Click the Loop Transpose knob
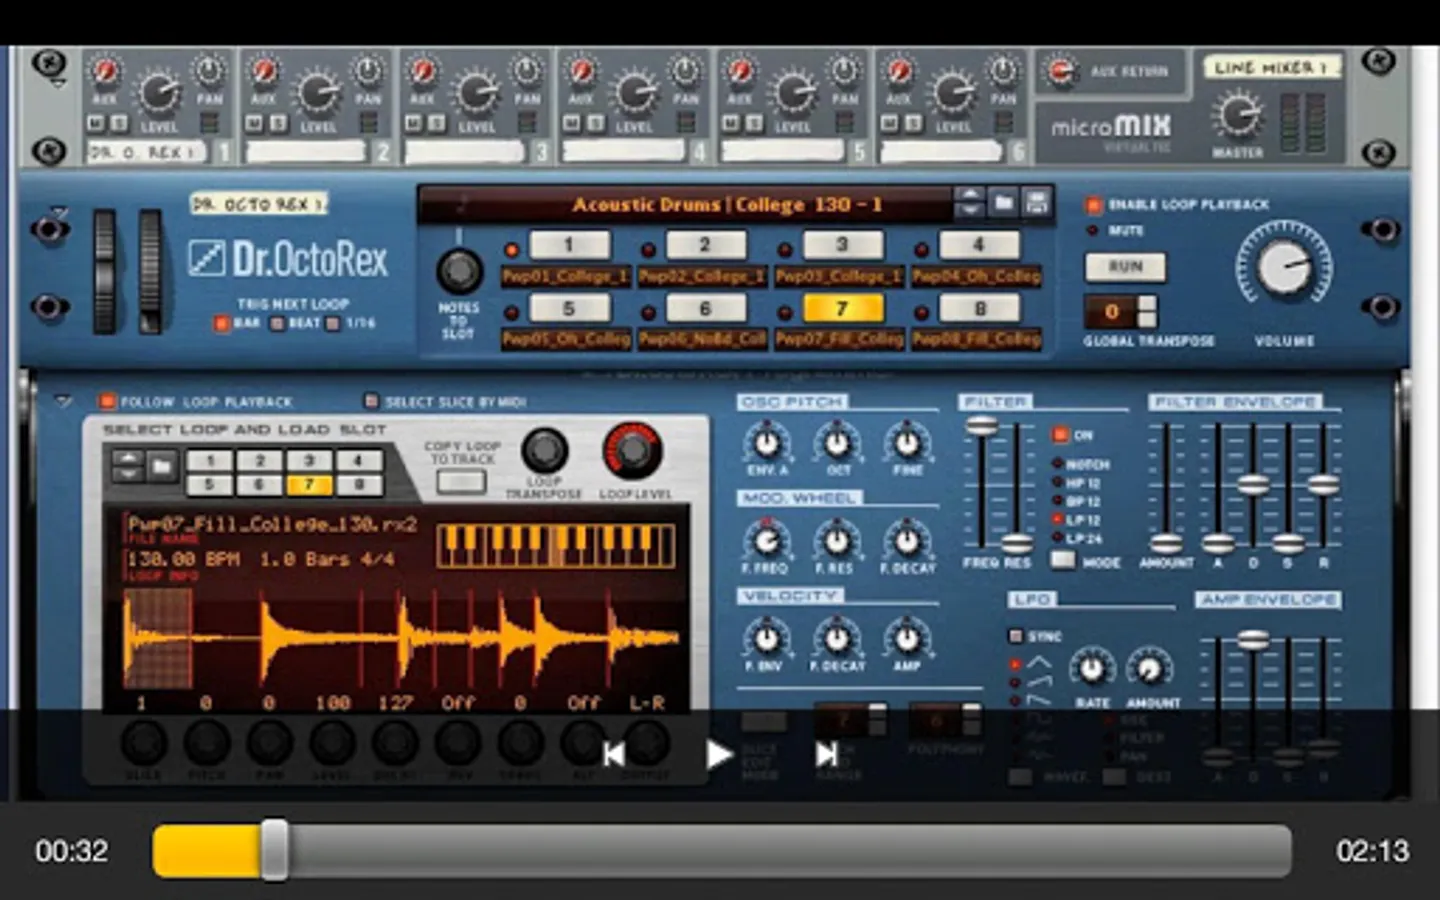 pyautogui.click(x=544, y=451)
